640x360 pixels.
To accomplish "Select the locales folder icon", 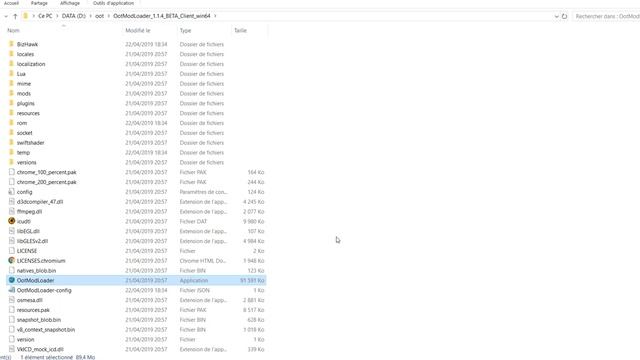I will tap(11, 54).
